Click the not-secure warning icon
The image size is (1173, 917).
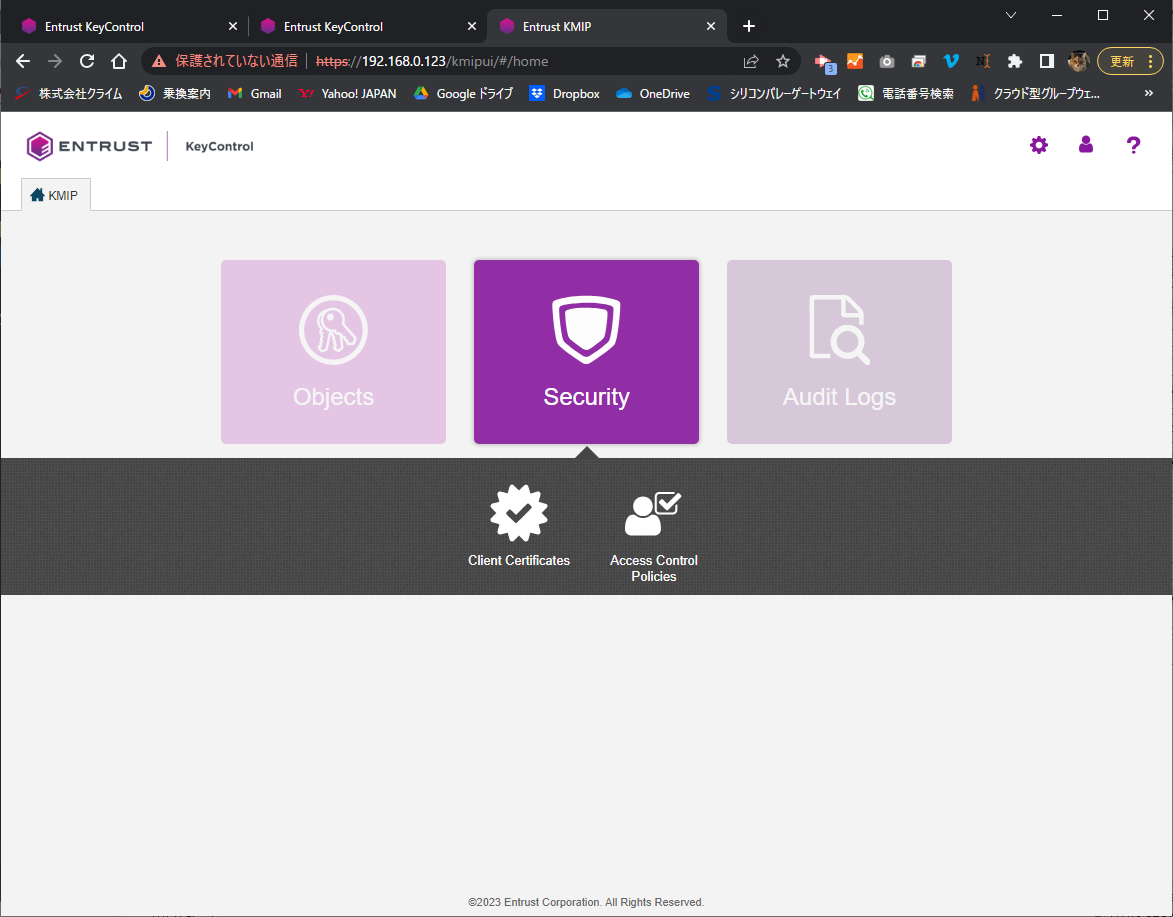tap(159, 61)
